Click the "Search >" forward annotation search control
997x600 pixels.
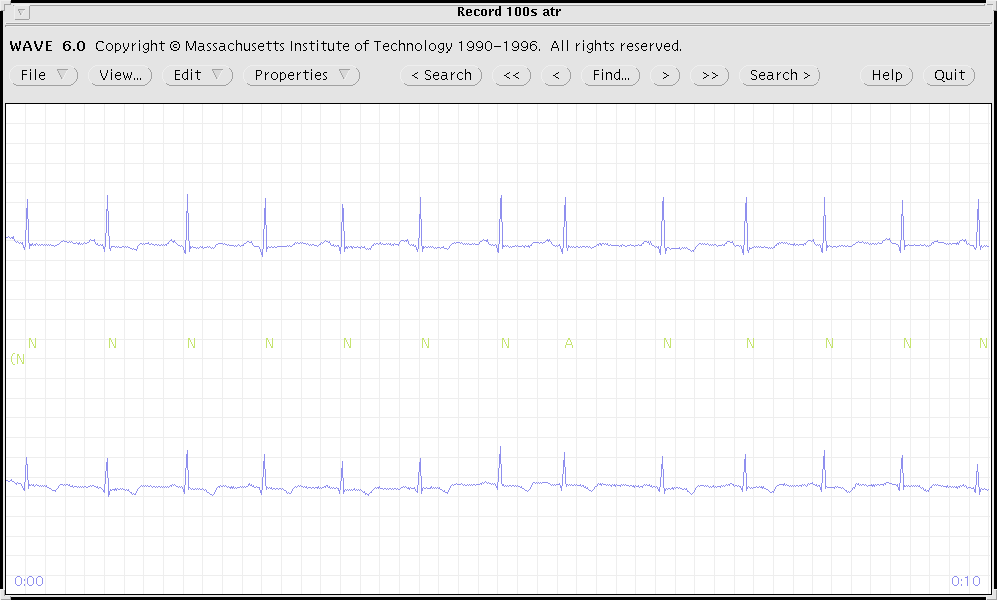[x=779, y=75]
